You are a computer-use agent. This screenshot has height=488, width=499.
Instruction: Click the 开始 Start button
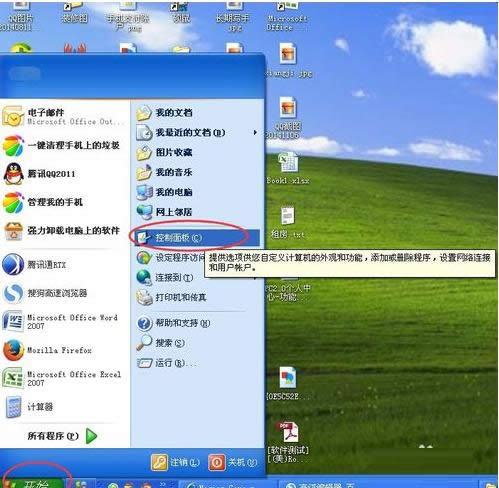pos(33,483)
